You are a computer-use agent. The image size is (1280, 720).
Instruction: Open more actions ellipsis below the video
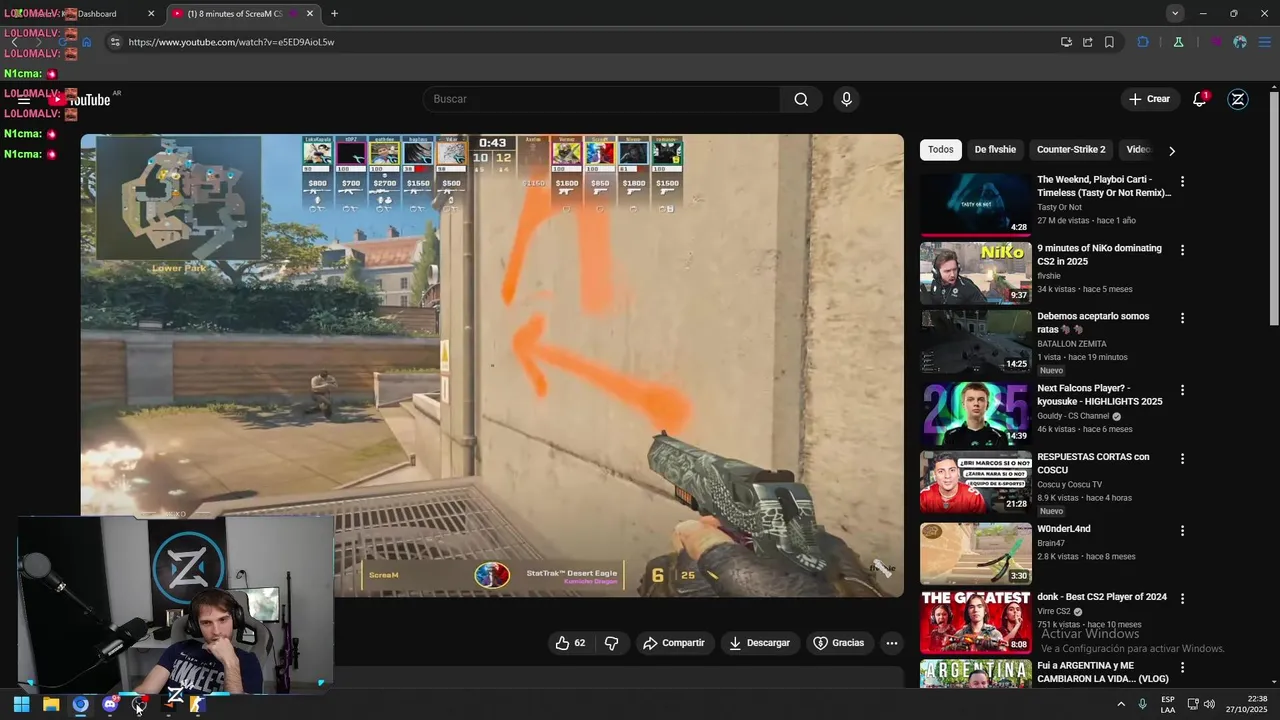pyautogui.click(x=892, y=643)
